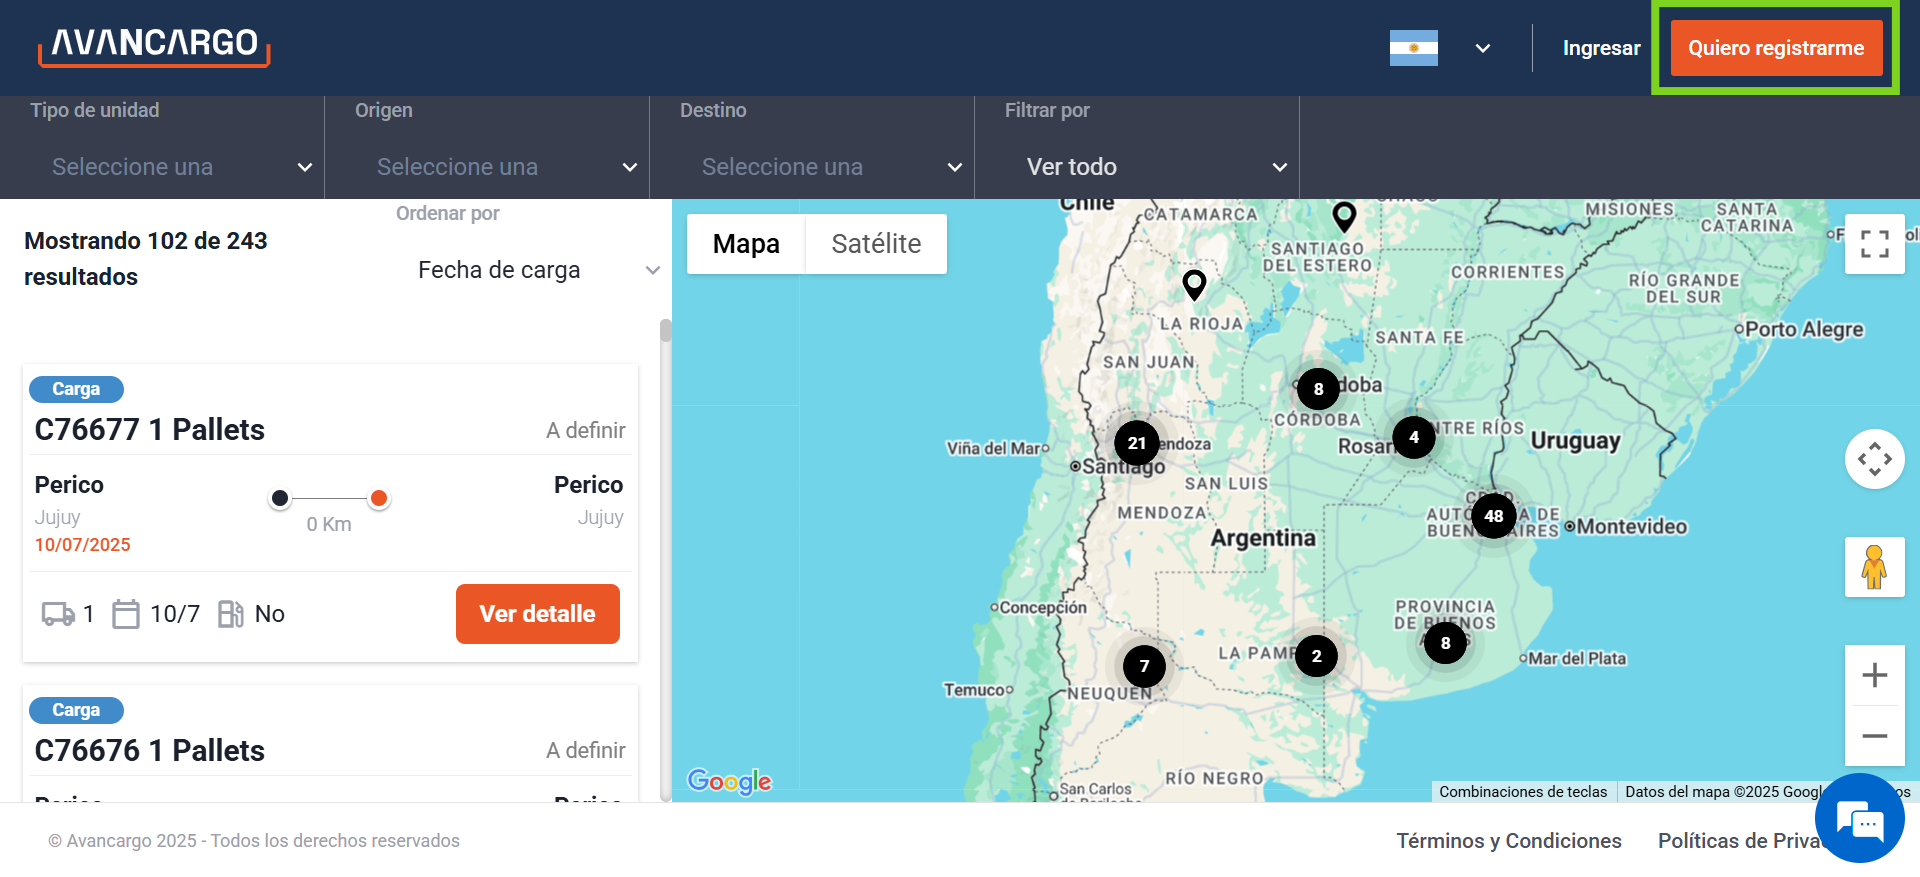Click the Quiero registrarme button
This screenshot has width=1920, height=877.
(x=1775, y=48)
